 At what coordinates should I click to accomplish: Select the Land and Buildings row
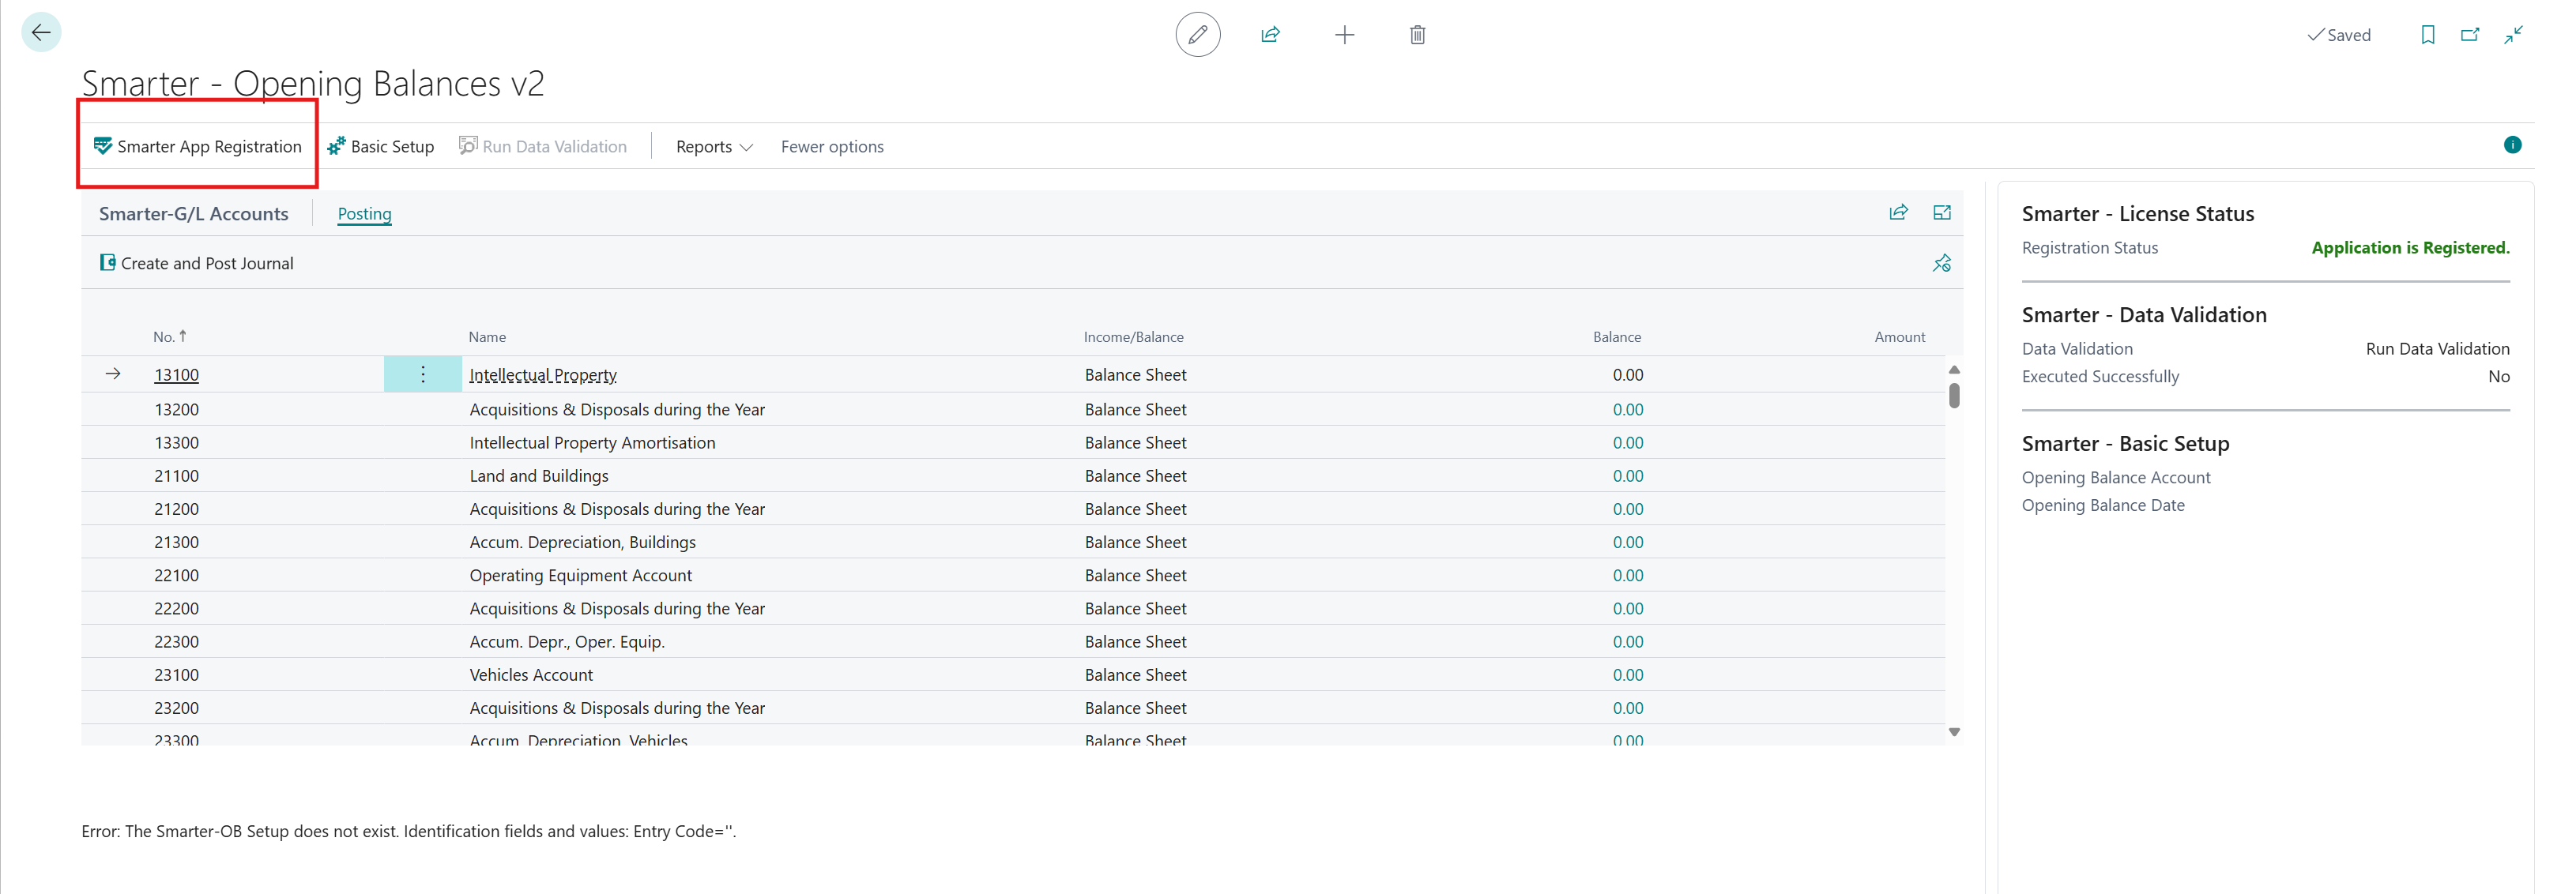click(x=1013, y=476)
